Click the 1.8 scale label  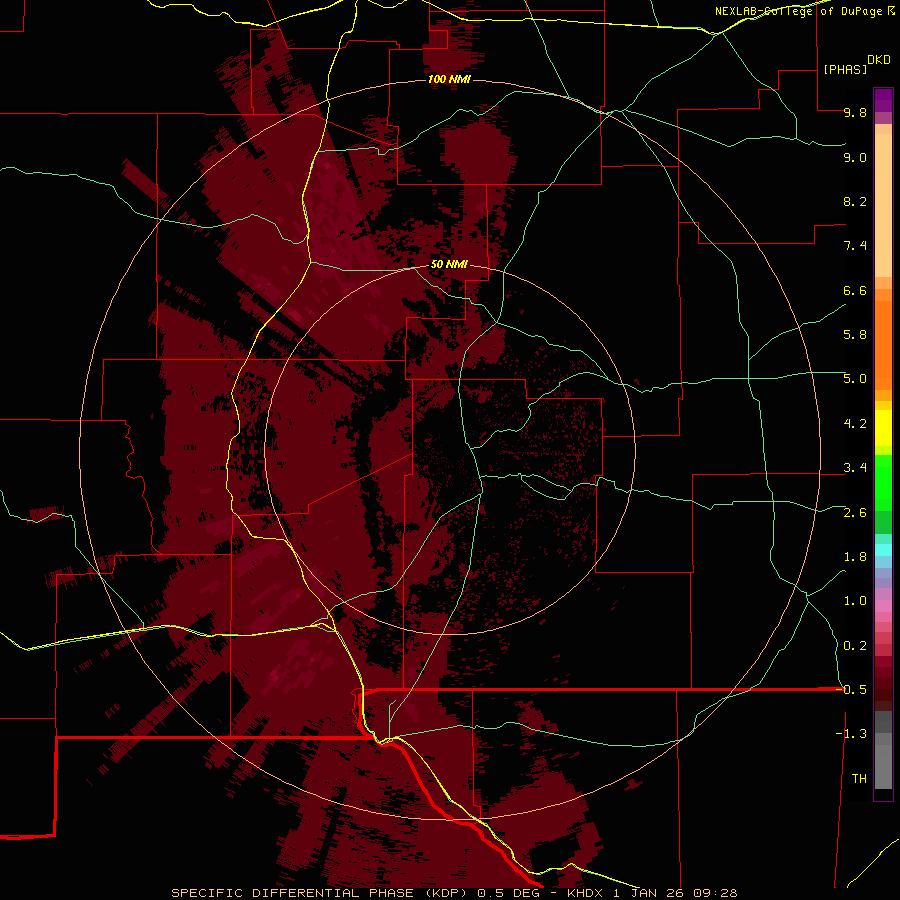click(855, 557)
